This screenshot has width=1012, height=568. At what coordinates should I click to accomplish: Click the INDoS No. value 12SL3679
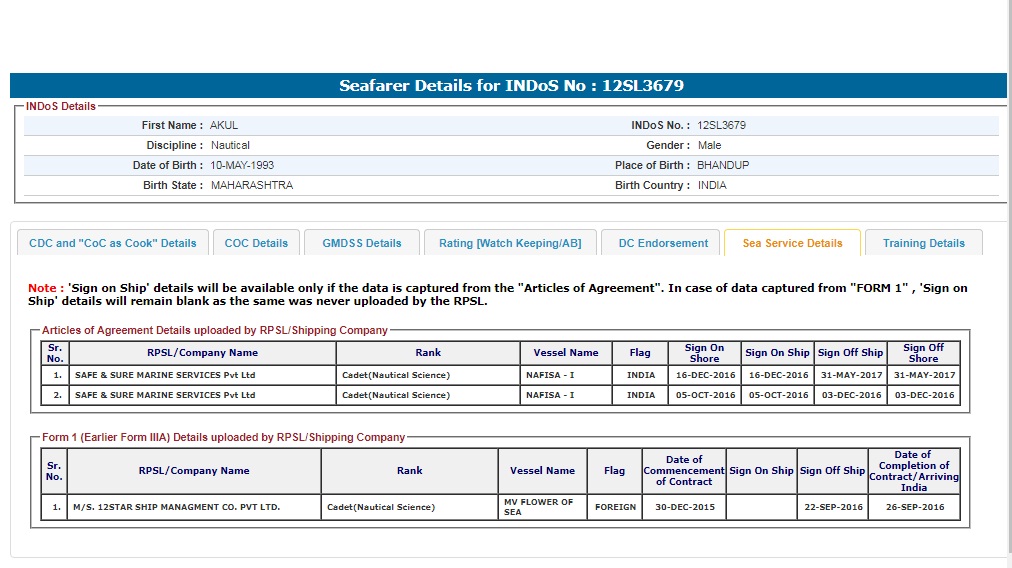tap(721, 126)
